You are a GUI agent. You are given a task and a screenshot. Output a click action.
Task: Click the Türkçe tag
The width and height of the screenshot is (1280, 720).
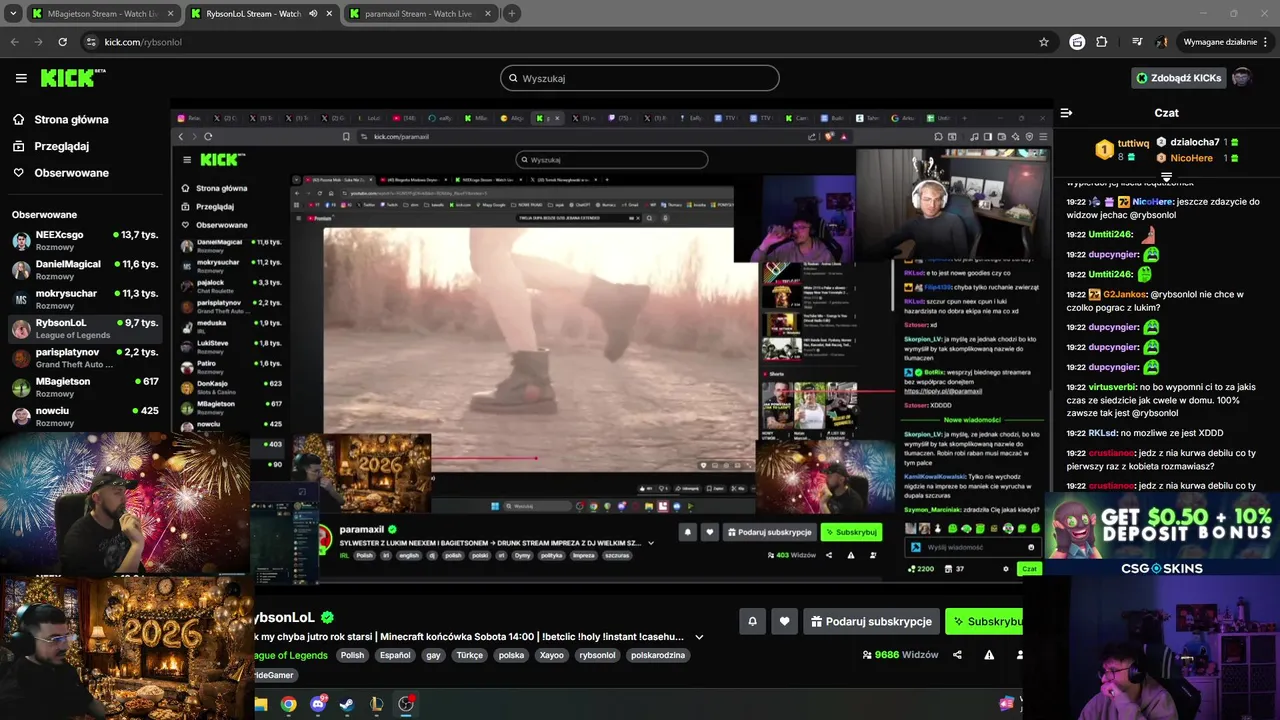click(469, 655)
